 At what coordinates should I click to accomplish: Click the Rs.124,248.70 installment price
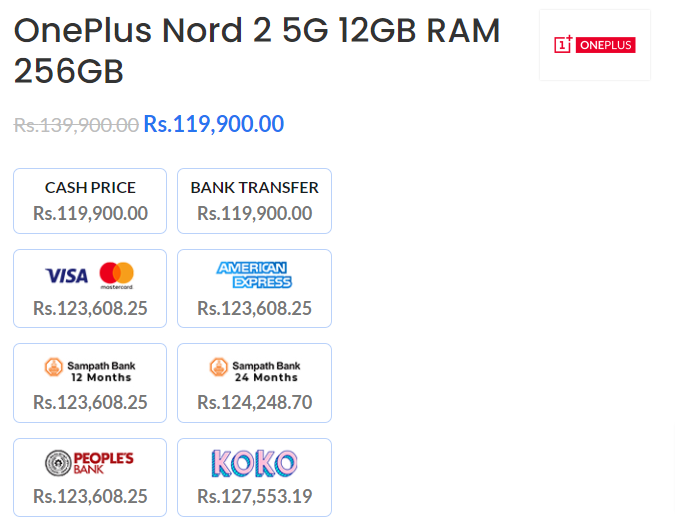[x=254, y=402]
